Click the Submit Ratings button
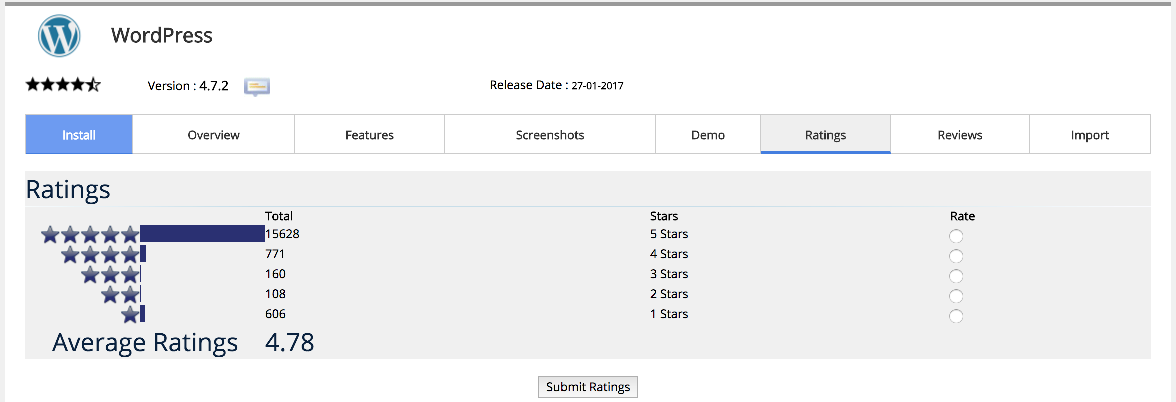Image resolution: width=1176 pixels, height=402 pixels. (x=588, y=387)
